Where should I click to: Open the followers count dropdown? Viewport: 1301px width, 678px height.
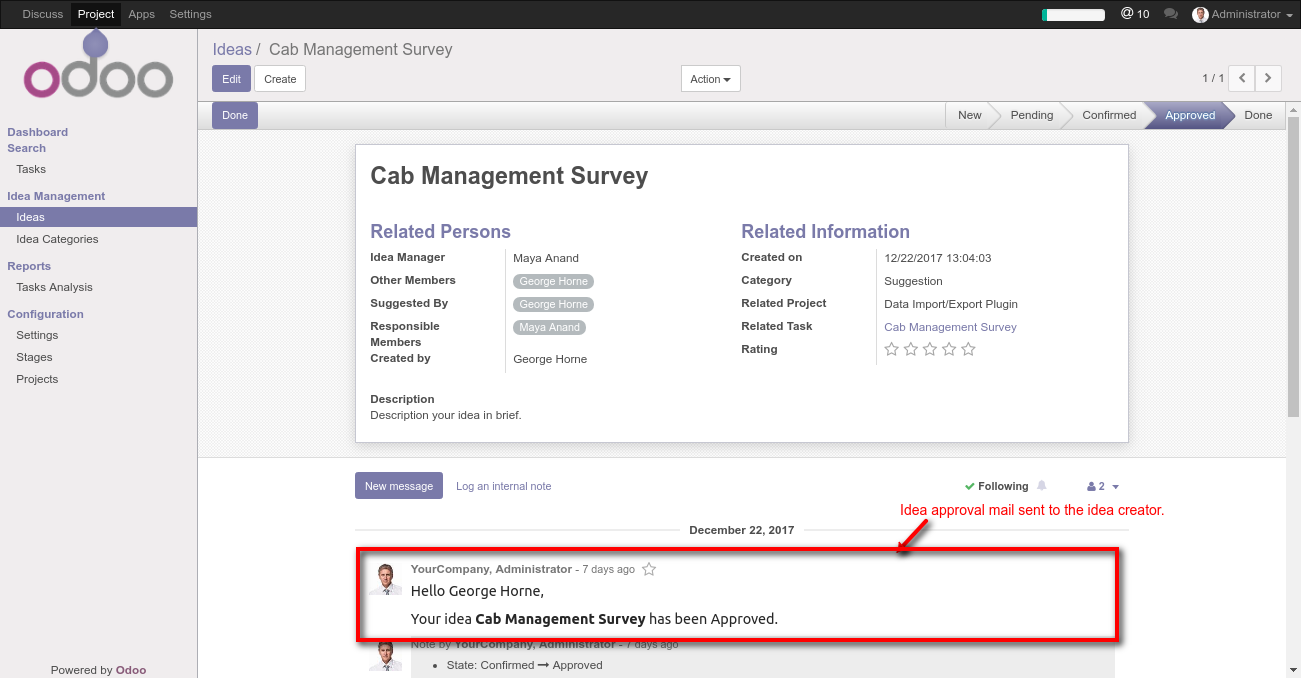1103,486
